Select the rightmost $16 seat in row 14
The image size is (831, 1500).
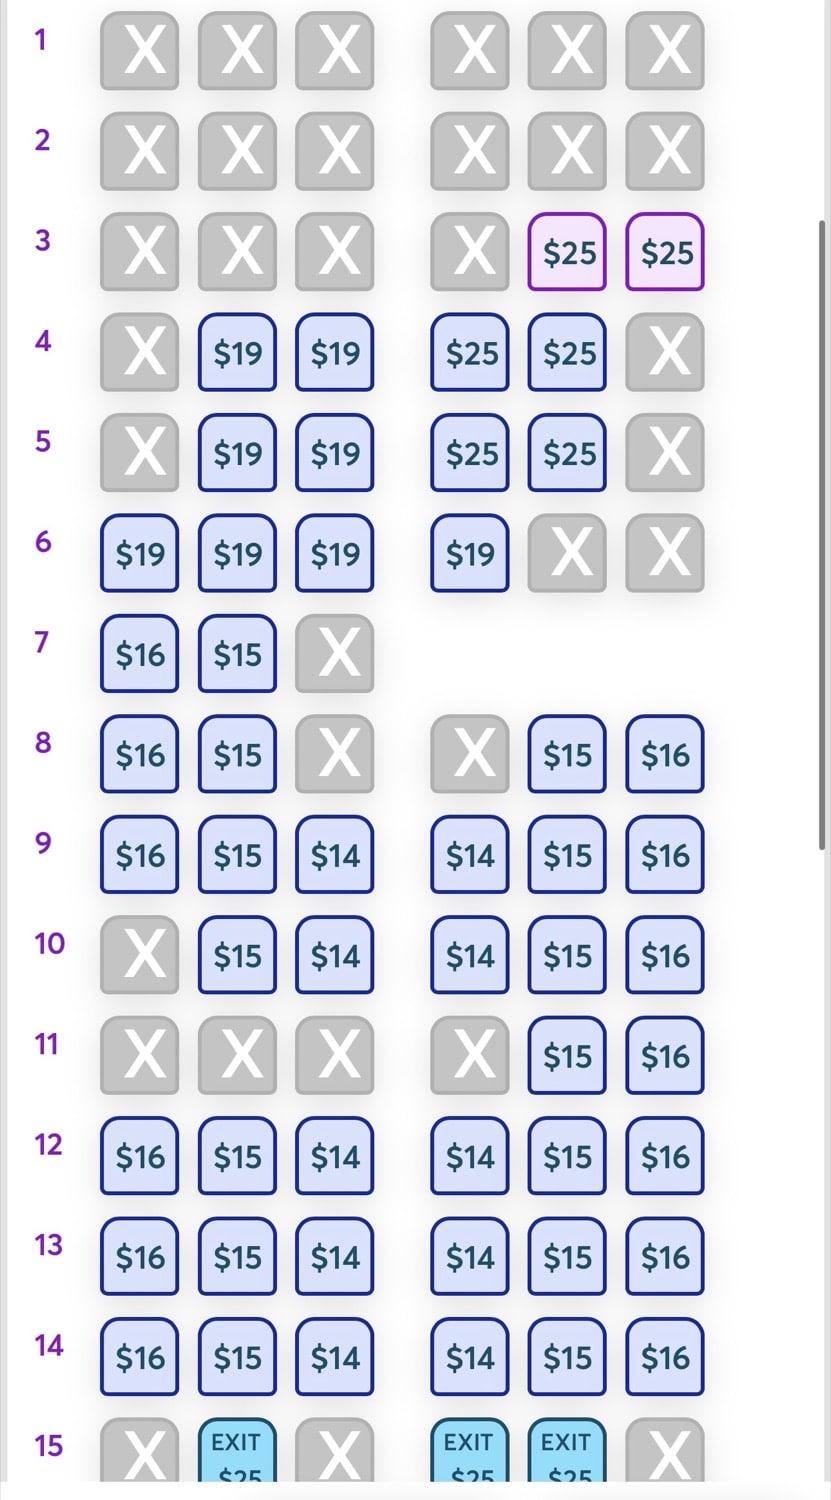pyautogui.click(x=665, y=1357)
